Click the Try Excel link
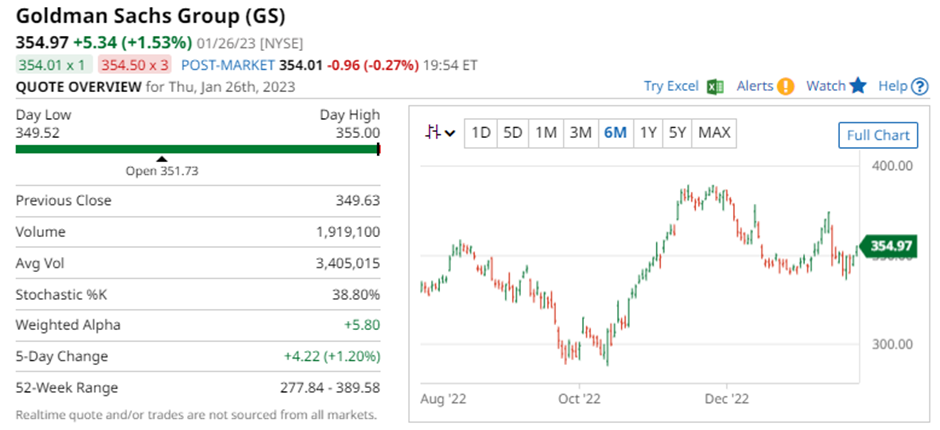Image resolution: width=940 pixels, height=430 pixels. tap(671, 86)
